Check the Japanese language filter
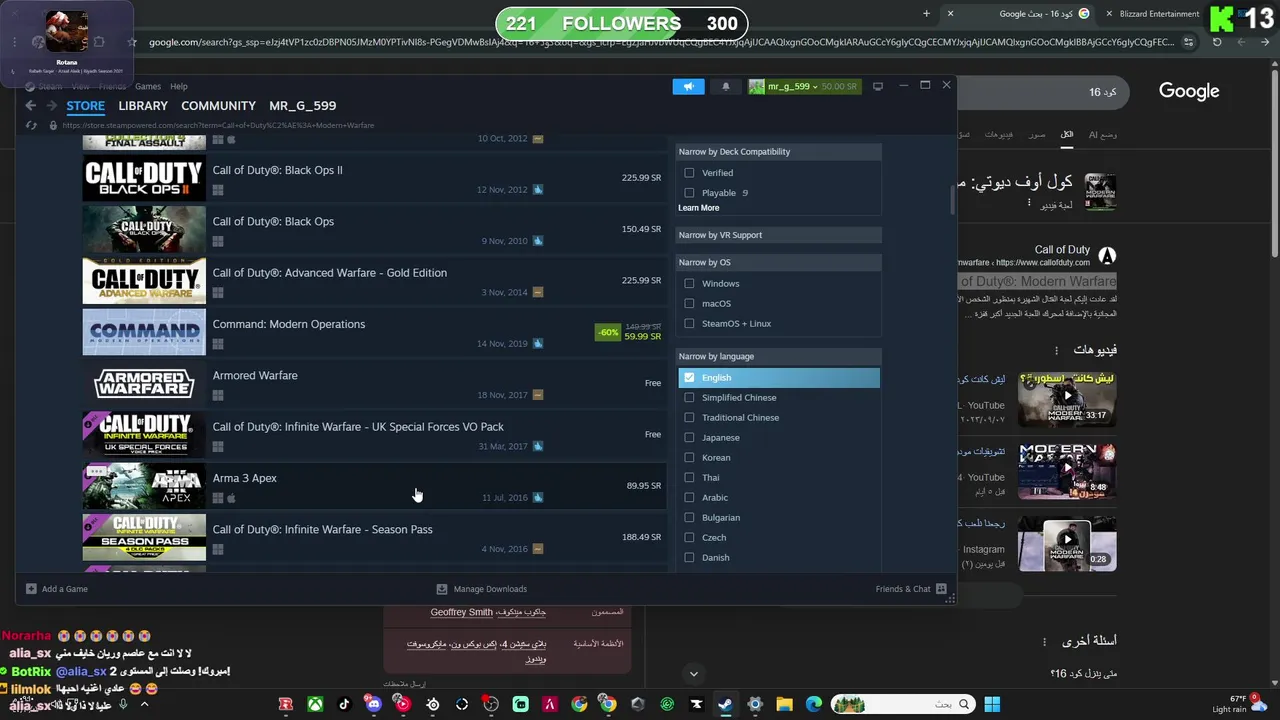Viewport: 1280px width, 720px height. tap(689, 437)
